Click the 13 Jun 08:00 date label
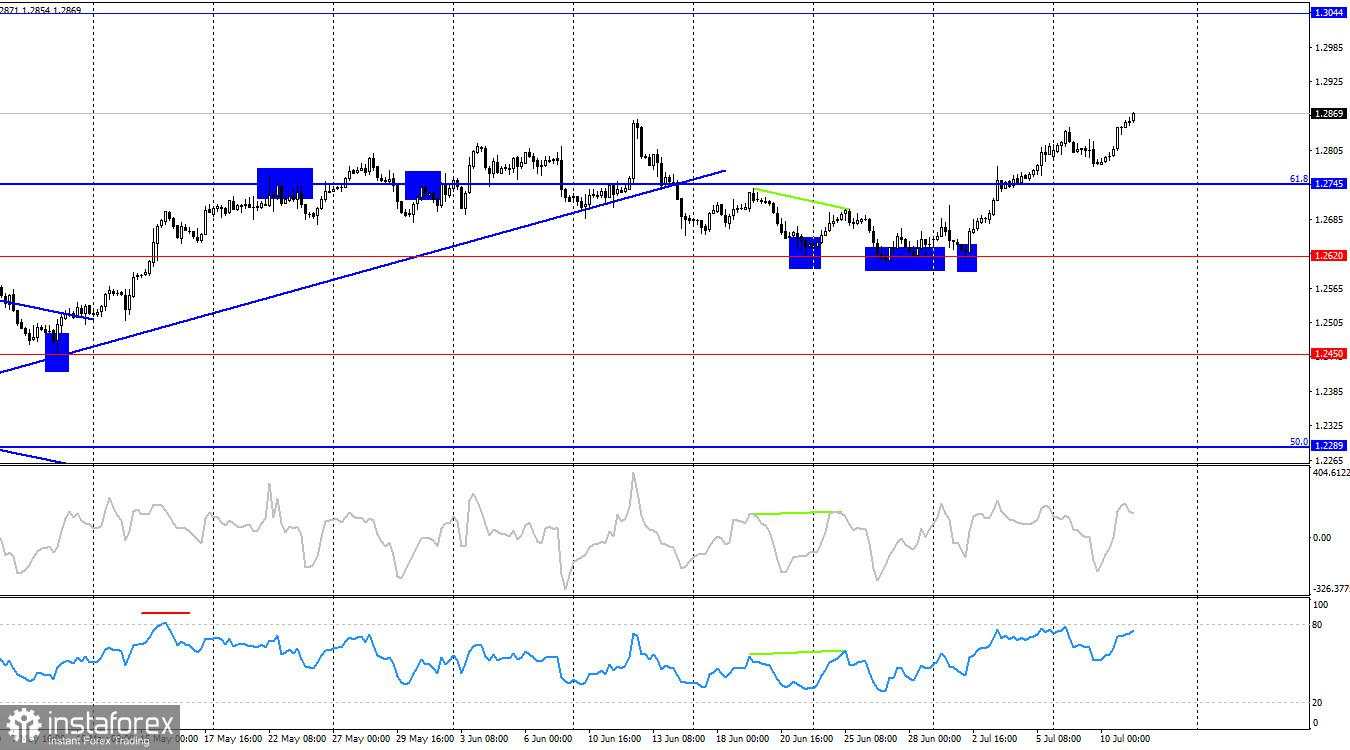The width and height of the screenshot is (1350, 750). coord(678,739)
